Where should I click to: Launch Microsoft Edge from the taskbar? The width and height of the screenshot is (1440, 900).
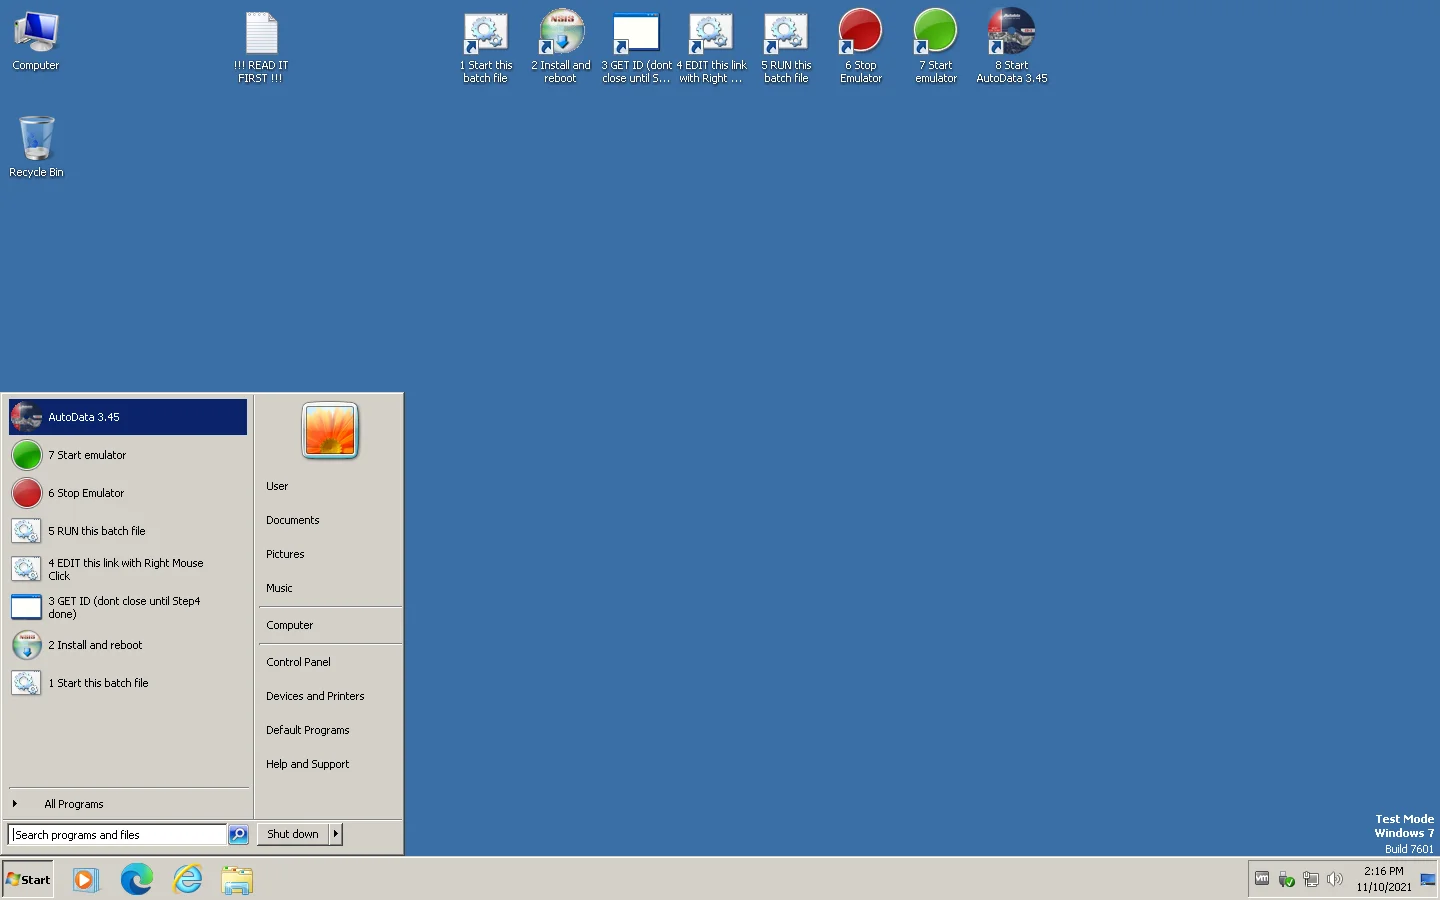137,880
